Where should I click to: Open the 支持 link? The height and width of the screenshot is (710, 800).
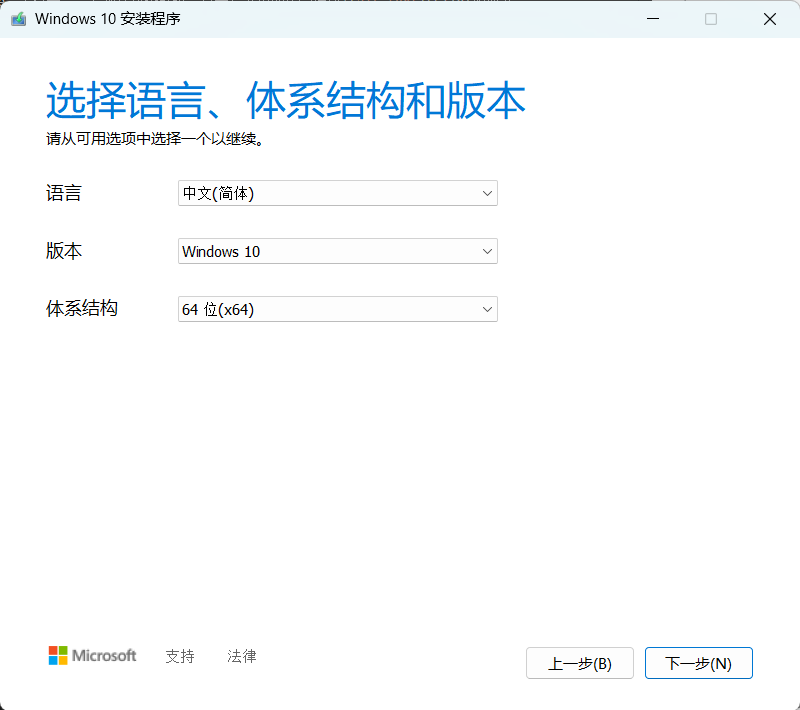[180, 656]
